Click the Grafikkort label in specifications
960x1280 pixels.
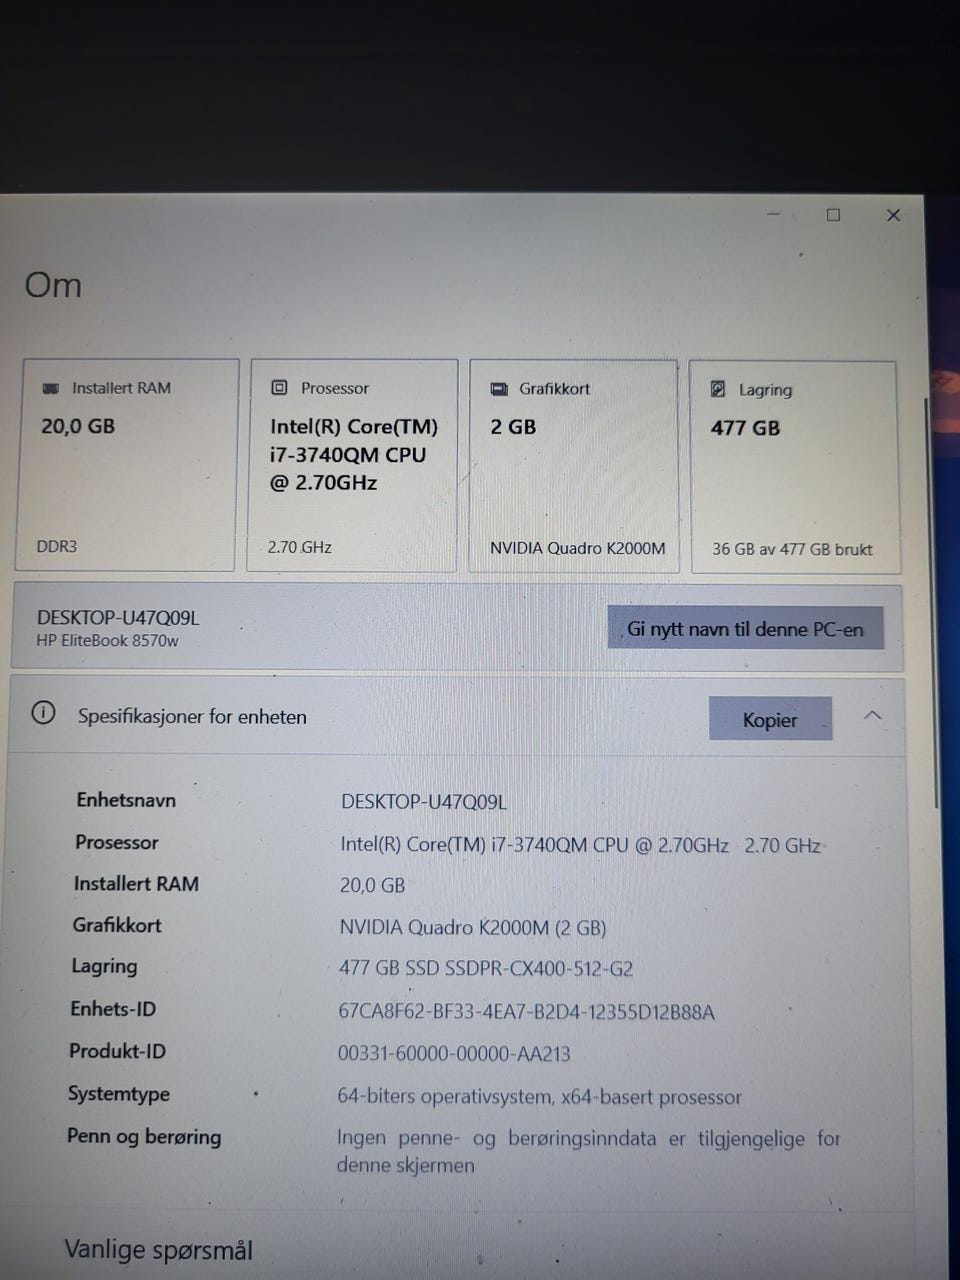[x=117, y=925]
